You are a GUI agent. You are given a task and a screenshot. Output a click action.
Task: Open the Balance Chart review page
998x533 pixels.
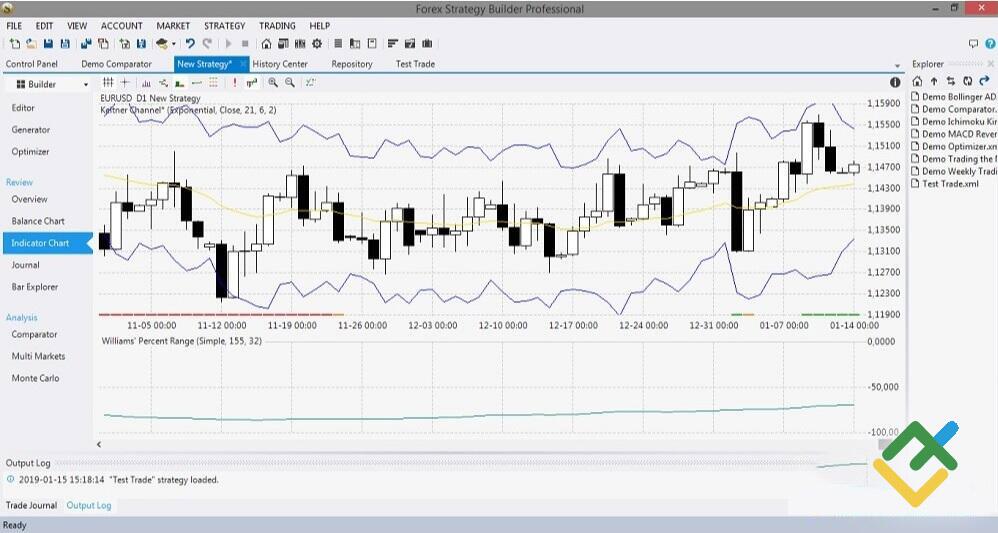click(x=38, y=221)
